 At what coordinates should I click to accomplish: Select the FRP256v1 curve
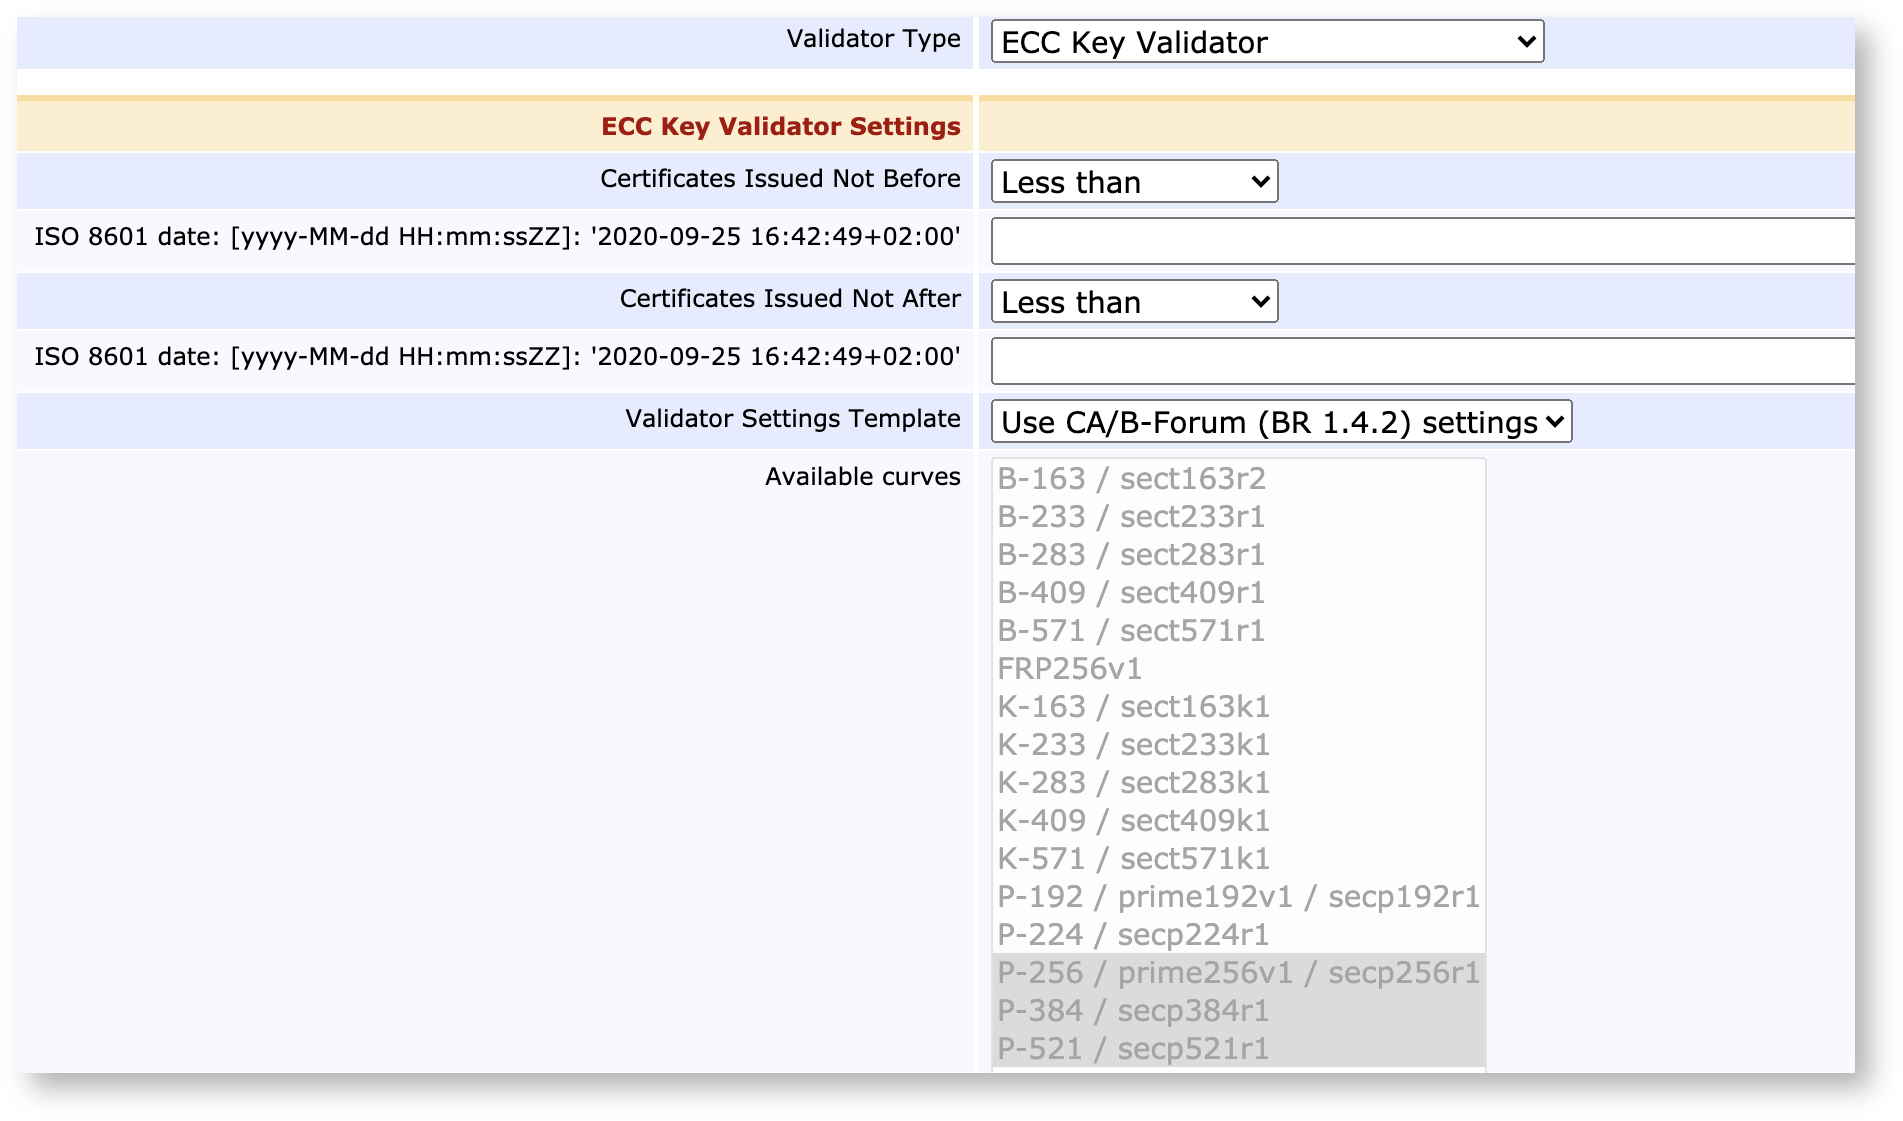[1069, 669]
